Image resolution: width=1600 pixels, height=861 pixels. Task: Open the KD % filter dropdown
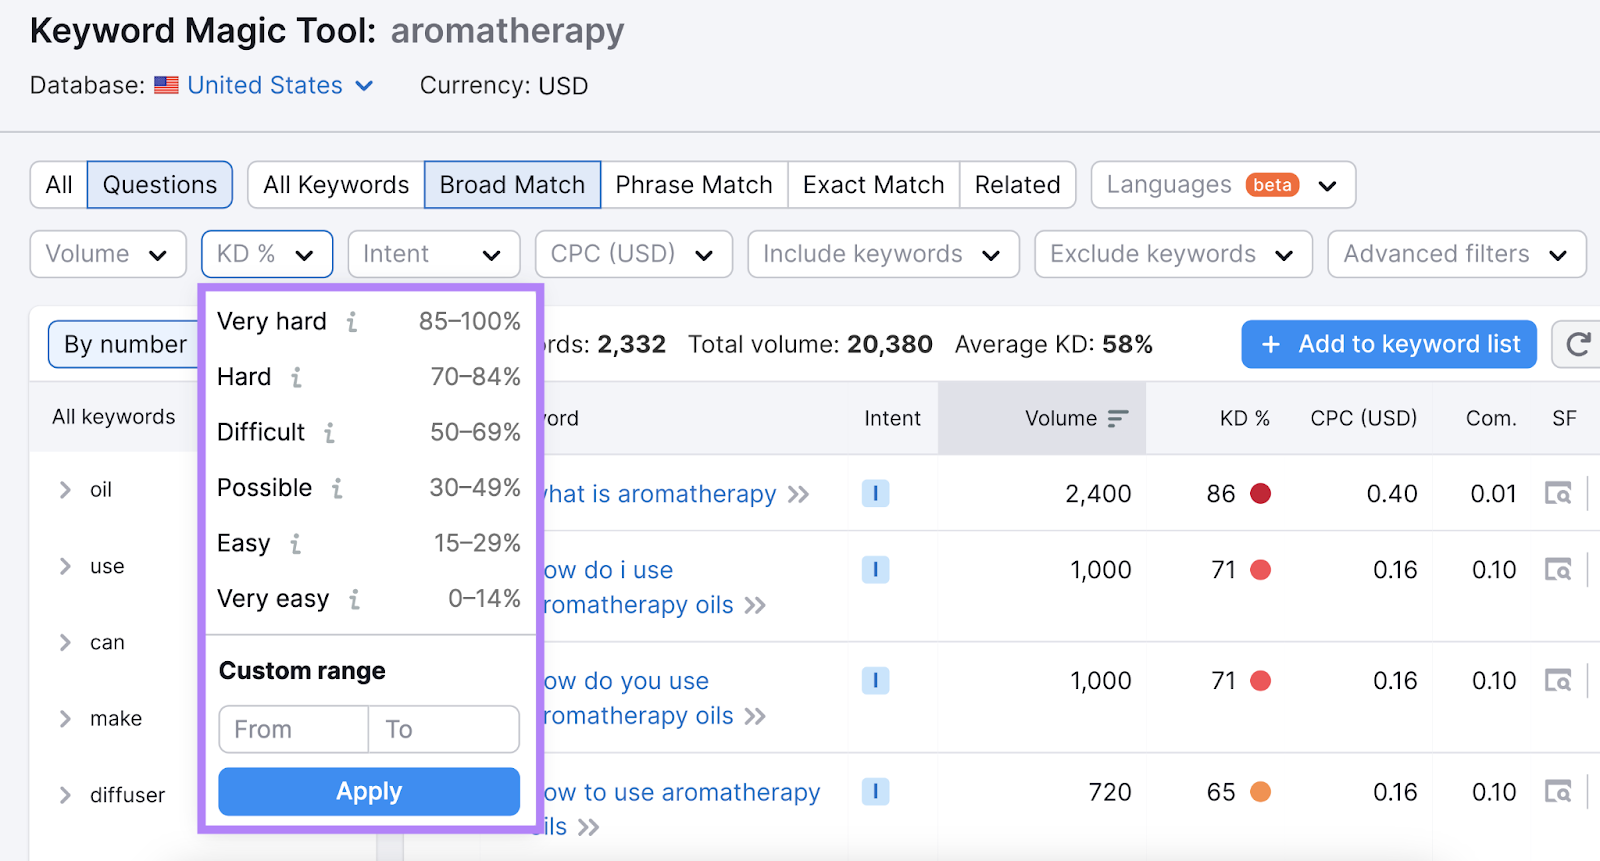pos(267,254)
